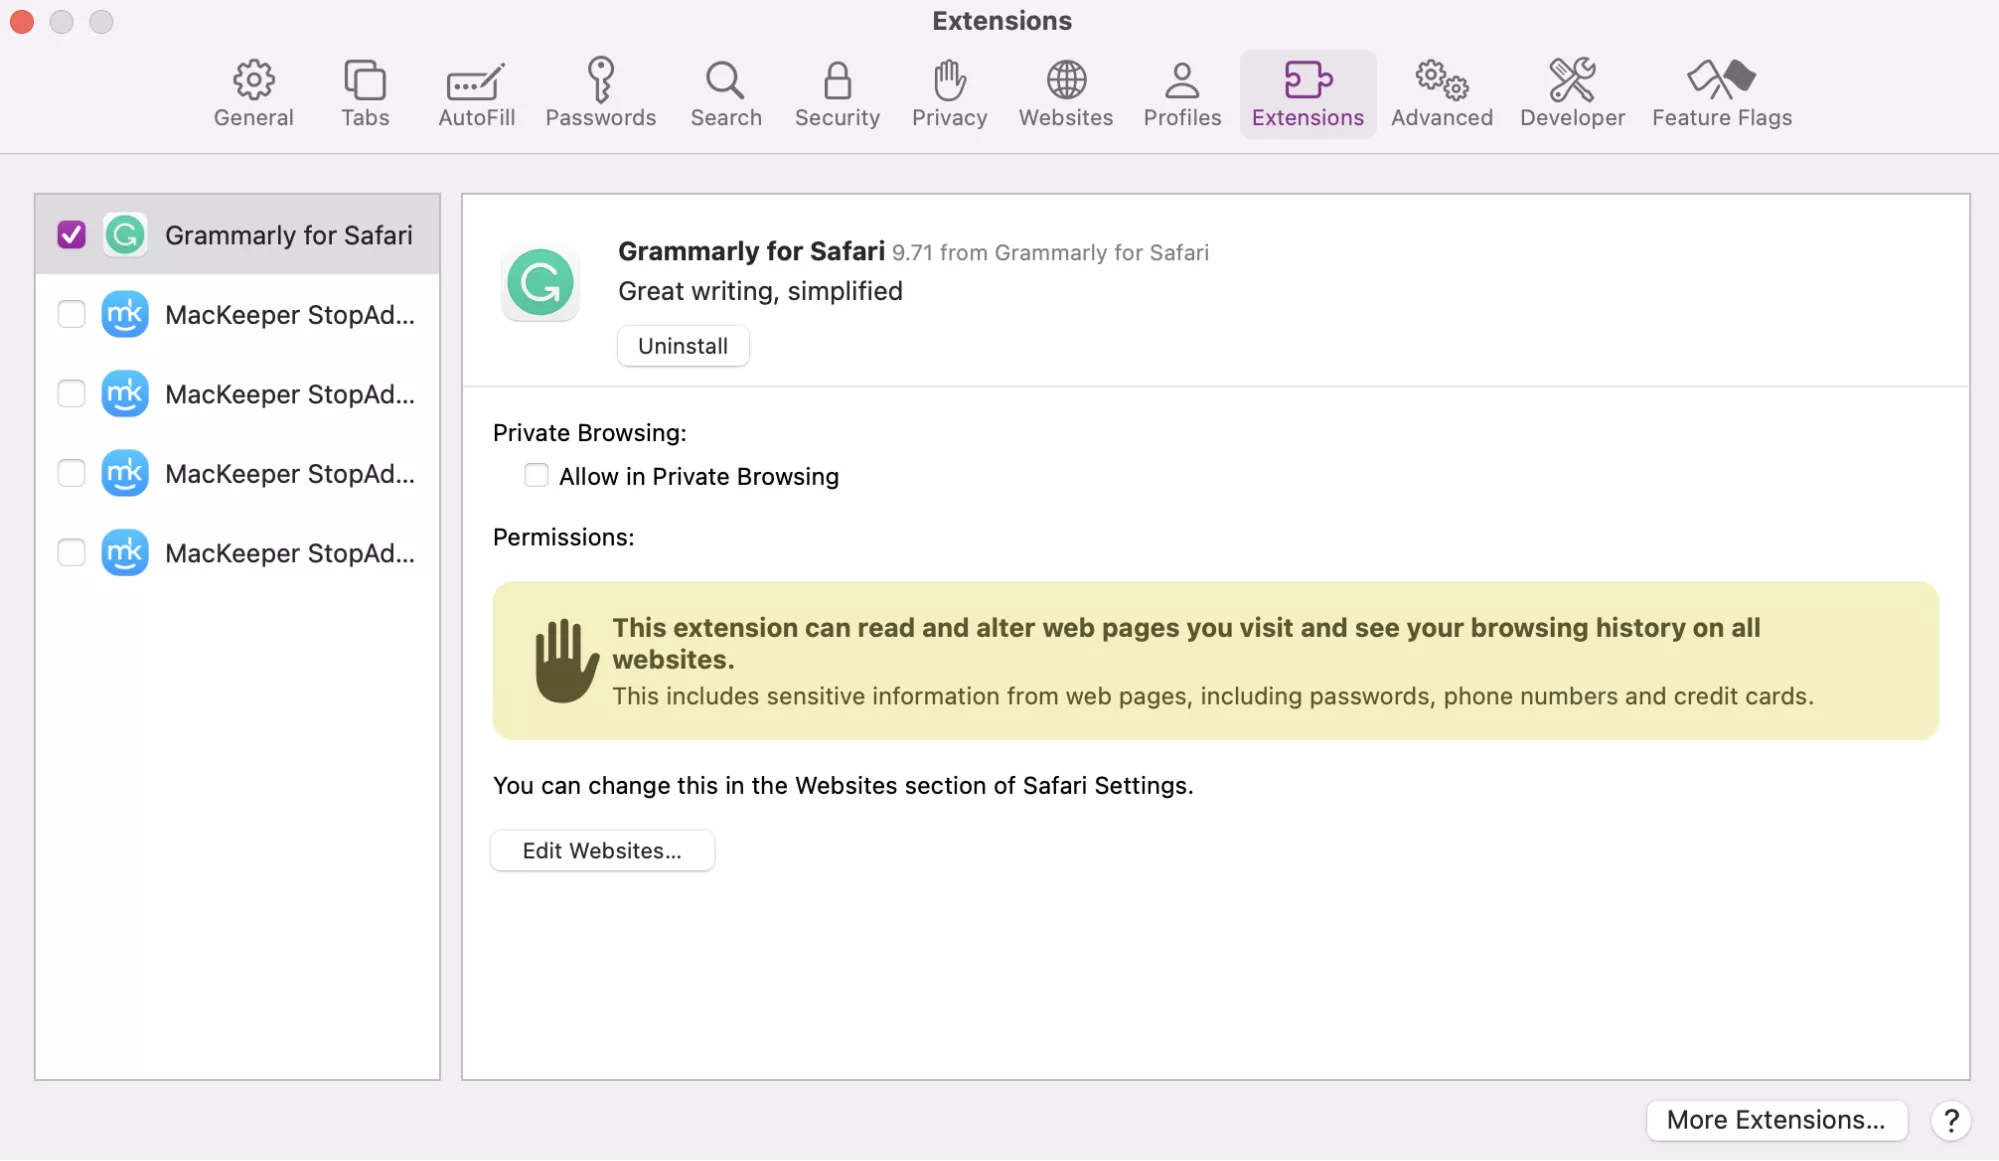Click the Uninstall button
The image size is (1999, 1161).
coord(682,345)
